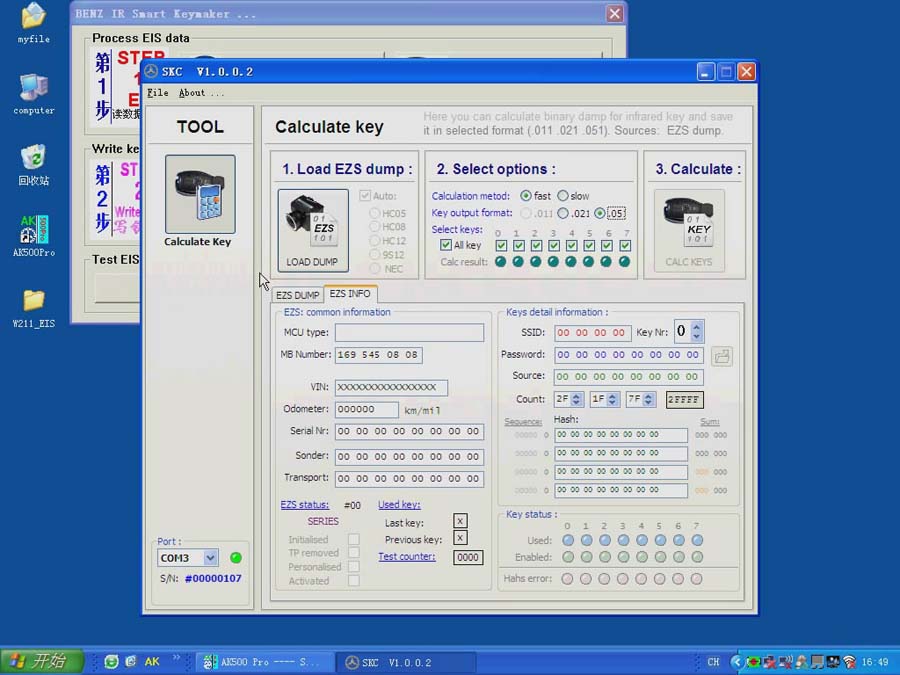Open the File menu
This screenshot has width=900, height=675.
(157, 92)
